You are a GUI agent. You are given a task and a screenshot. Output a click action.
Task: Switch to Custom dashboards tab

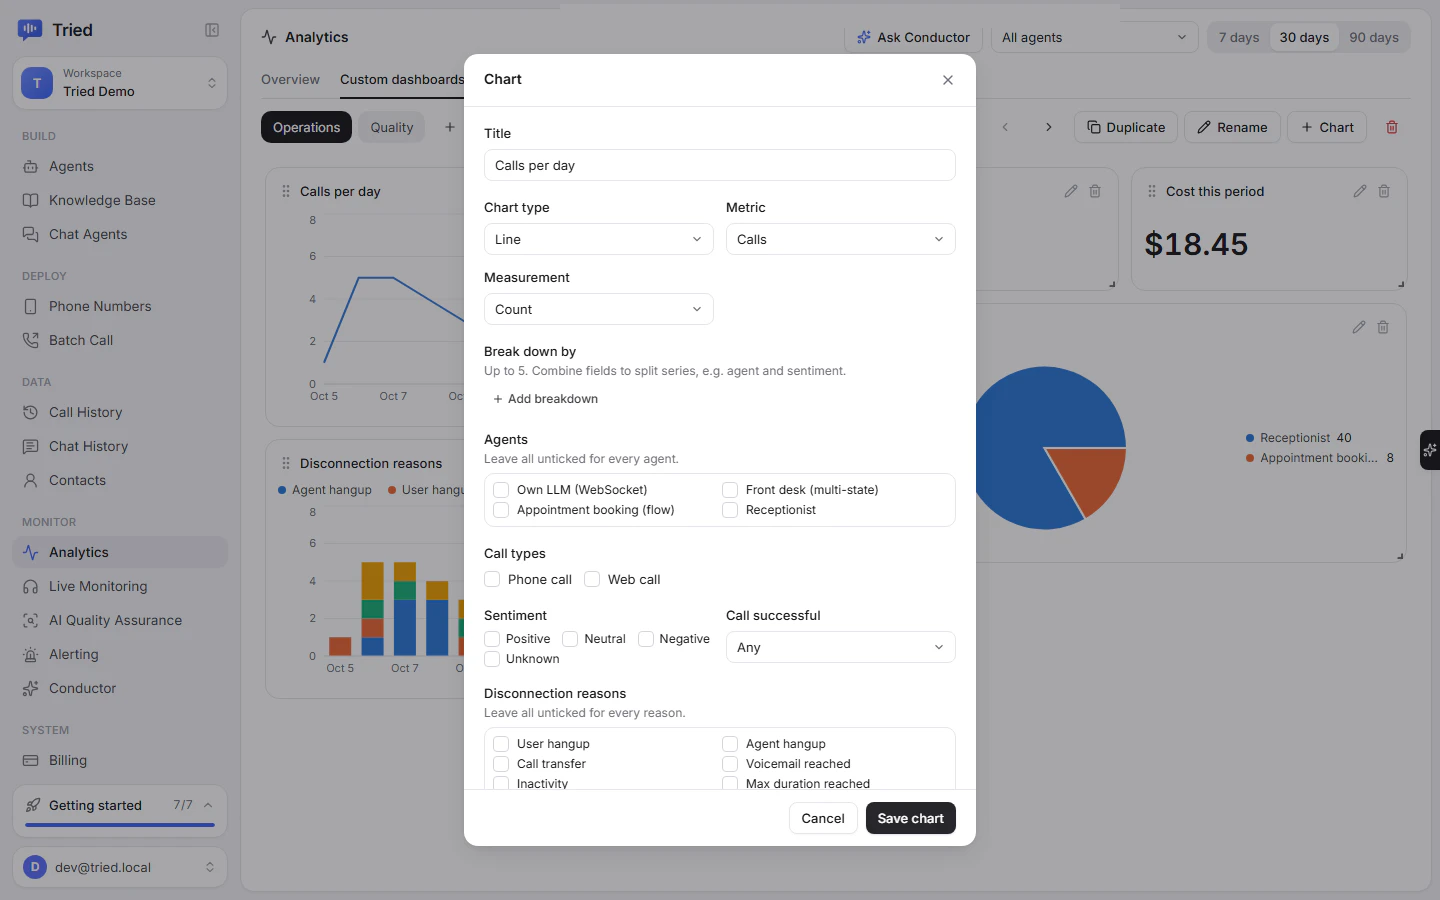(402, 80)
